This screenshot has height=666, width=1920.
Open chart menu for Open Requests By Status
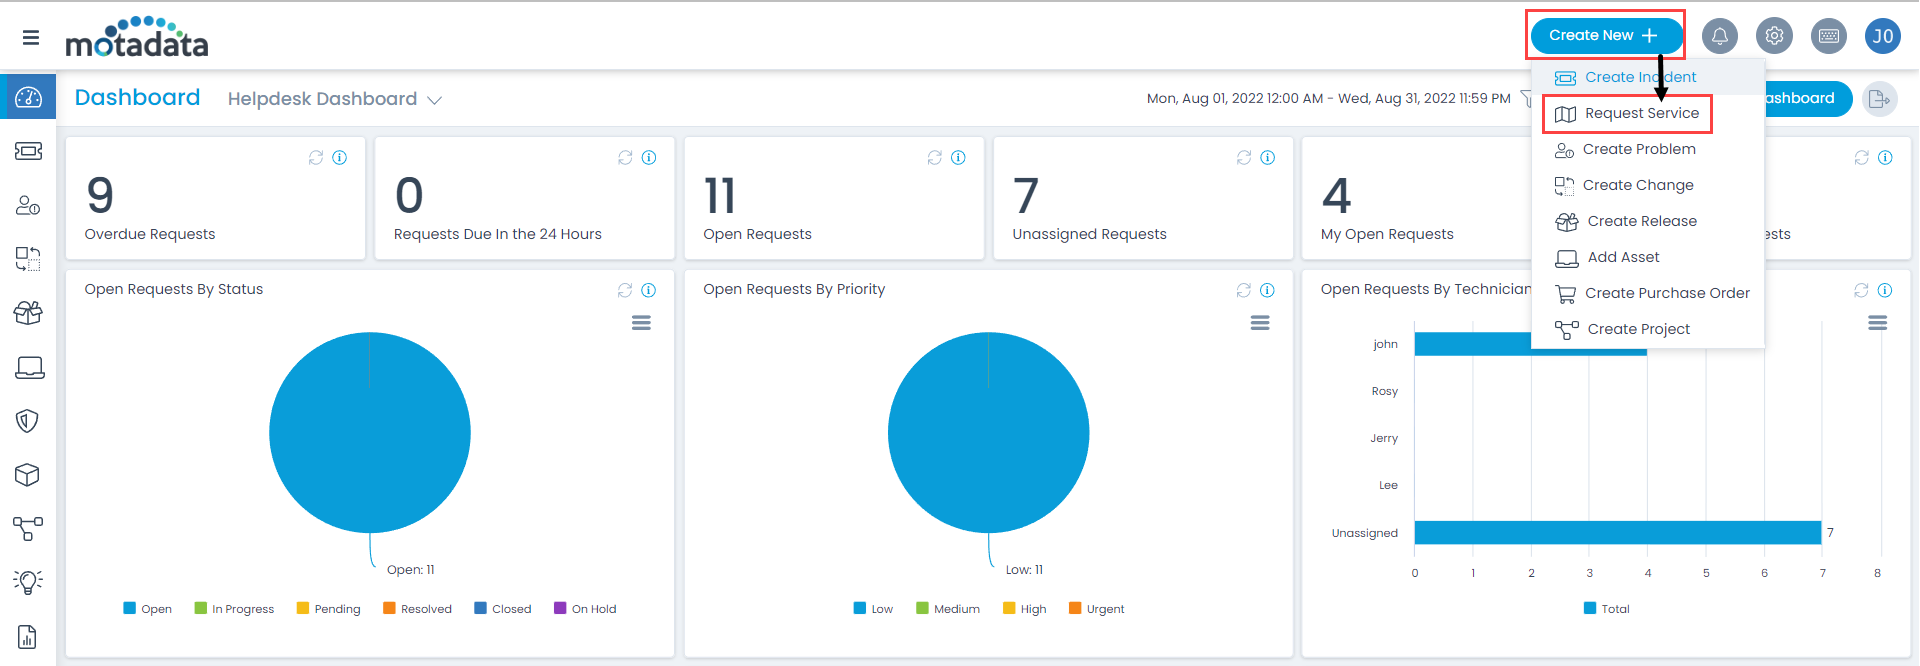click(x=641, y=323)
